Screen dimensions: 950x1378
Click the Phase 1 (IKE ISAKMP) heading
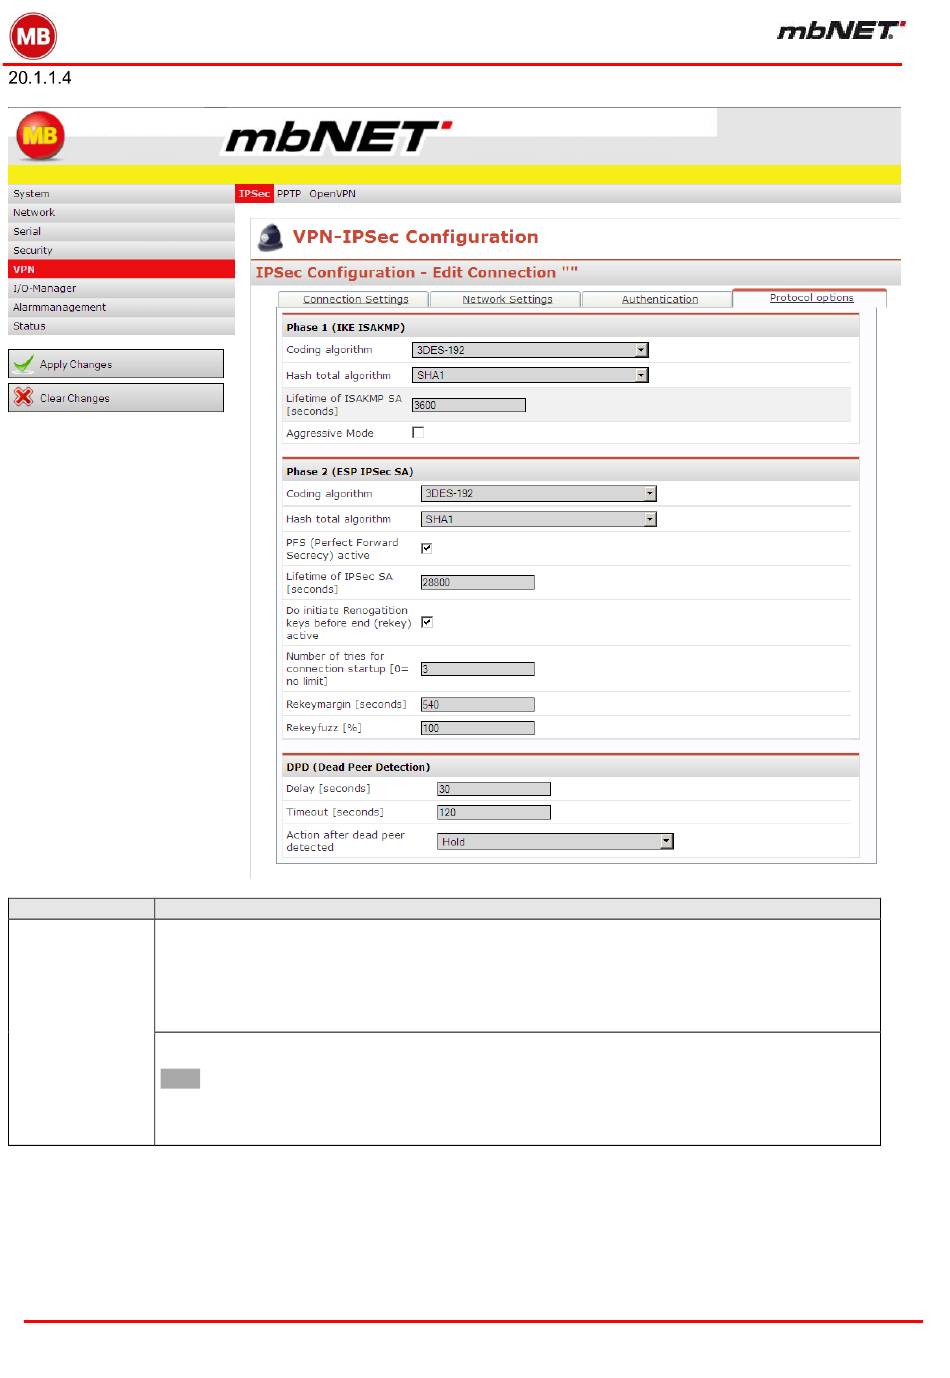click(x=345, y=327)
